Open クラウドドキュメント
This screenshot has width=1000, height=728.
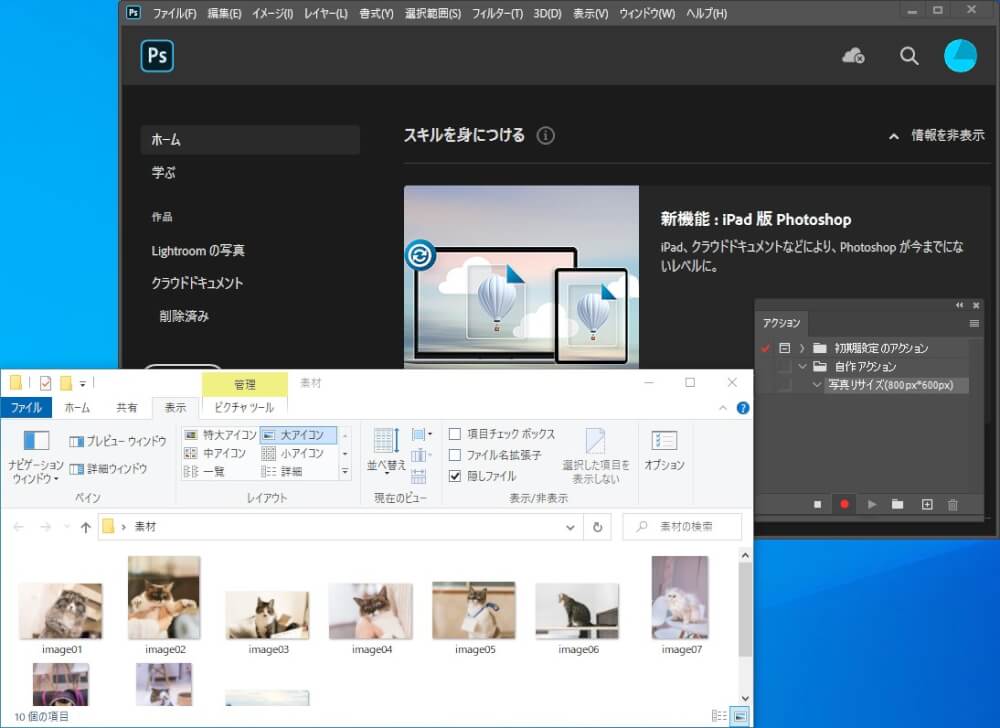(197, 283)
